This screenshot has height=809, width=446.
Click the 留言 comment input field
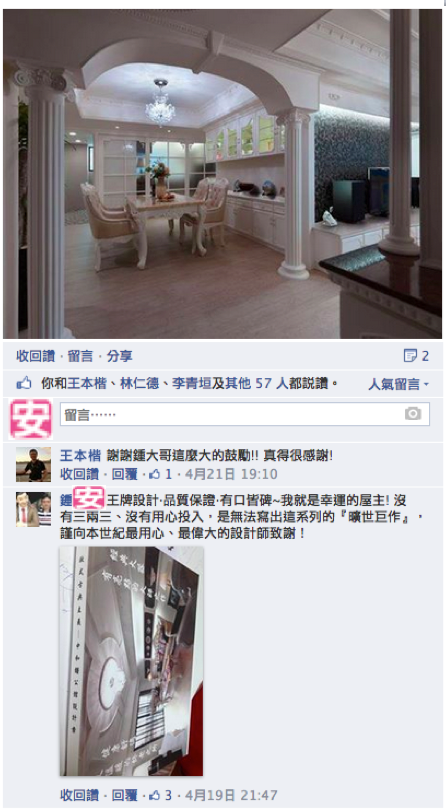(x=245, y=414)
